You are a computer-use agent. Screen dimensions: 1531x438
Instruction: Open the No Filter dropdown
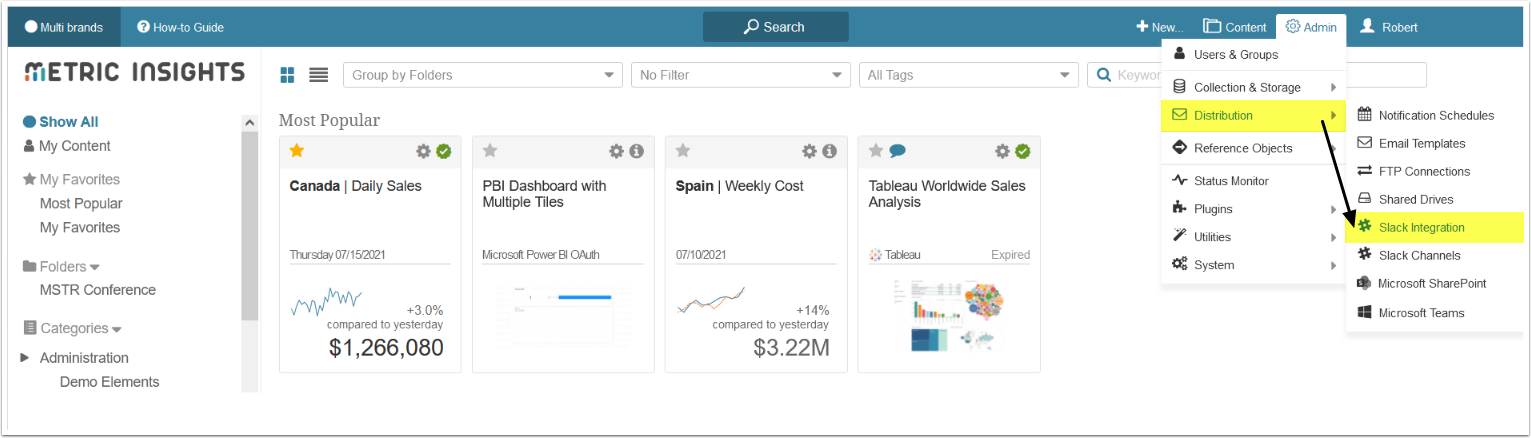[x=741, y=75]
